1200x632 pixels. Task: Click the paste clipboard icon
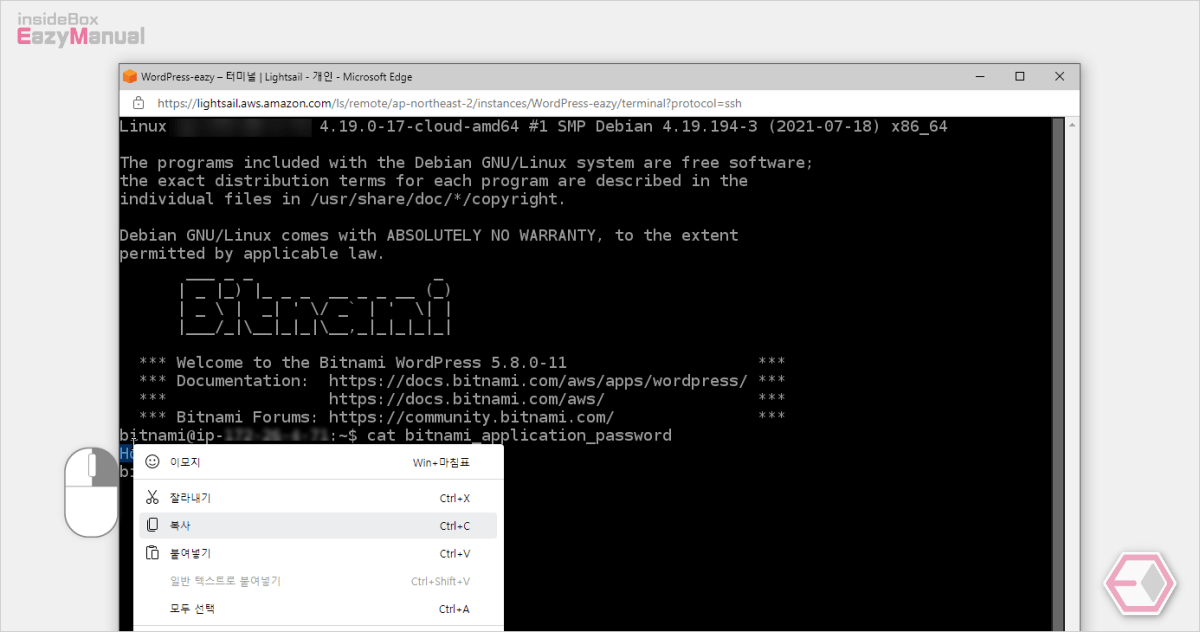[152, 553]
